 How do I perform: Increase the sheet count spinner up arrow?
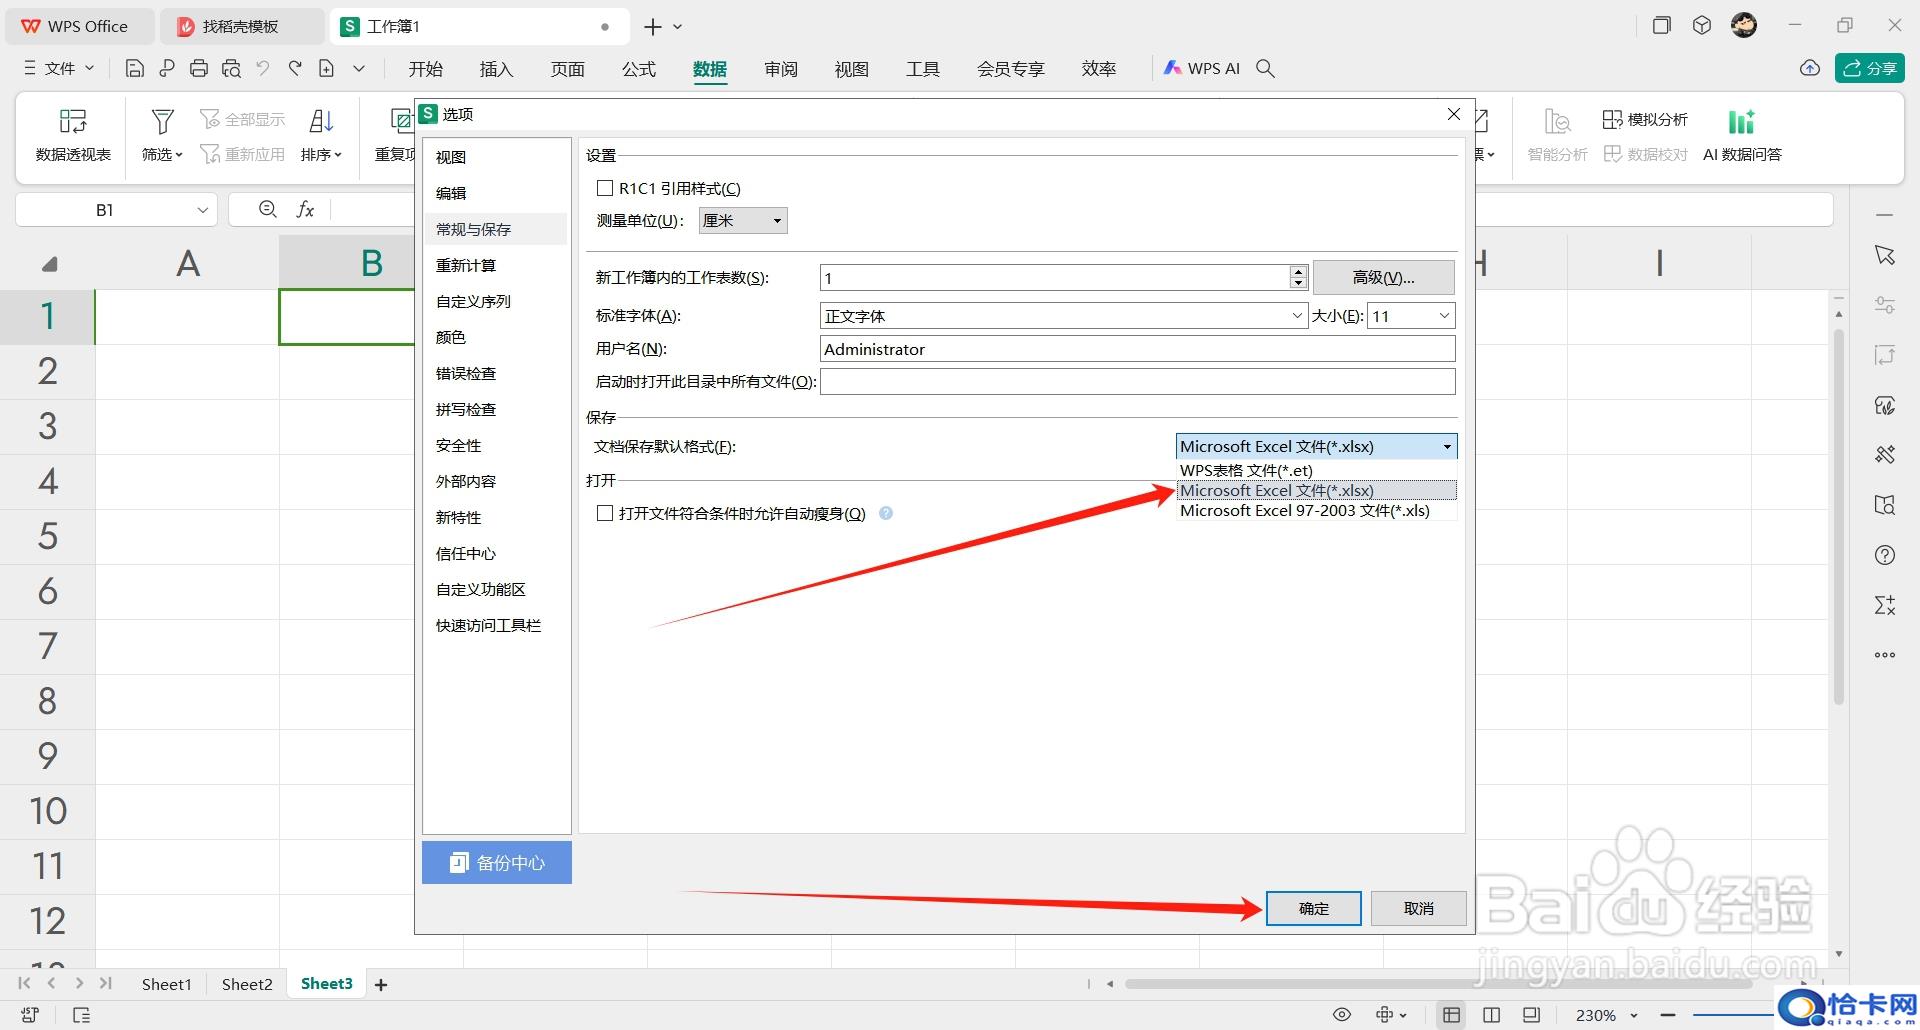pyautogui.click(x=1298, y=271)
